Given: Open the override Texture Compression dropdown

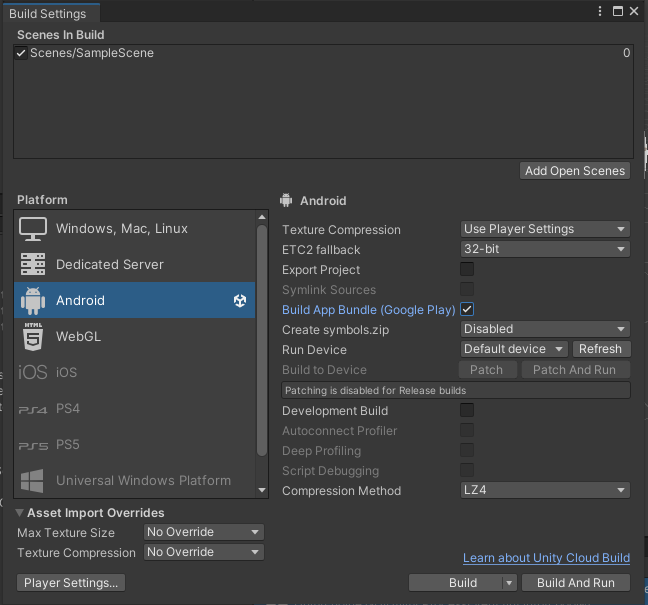Looking at the screenshot, I should 204,552.
